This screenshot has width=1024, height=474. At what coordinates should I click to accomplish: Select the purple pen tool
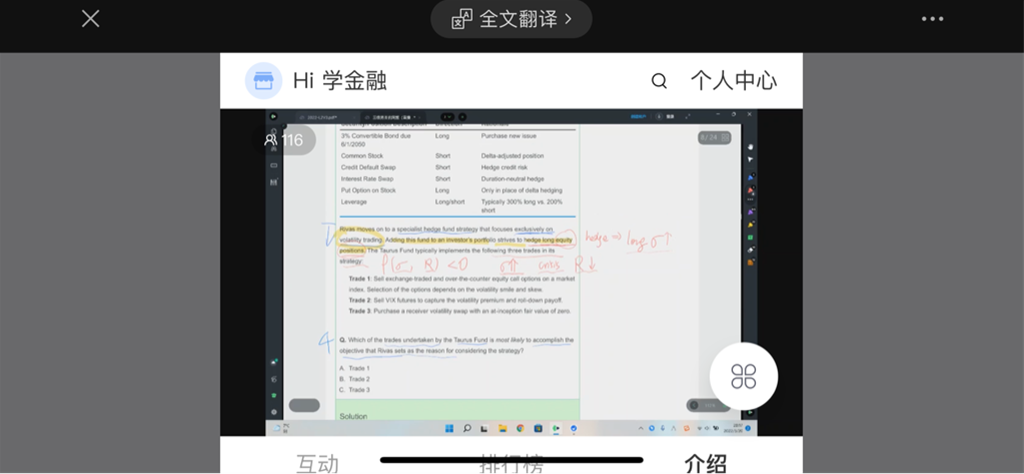coord(751,212)
